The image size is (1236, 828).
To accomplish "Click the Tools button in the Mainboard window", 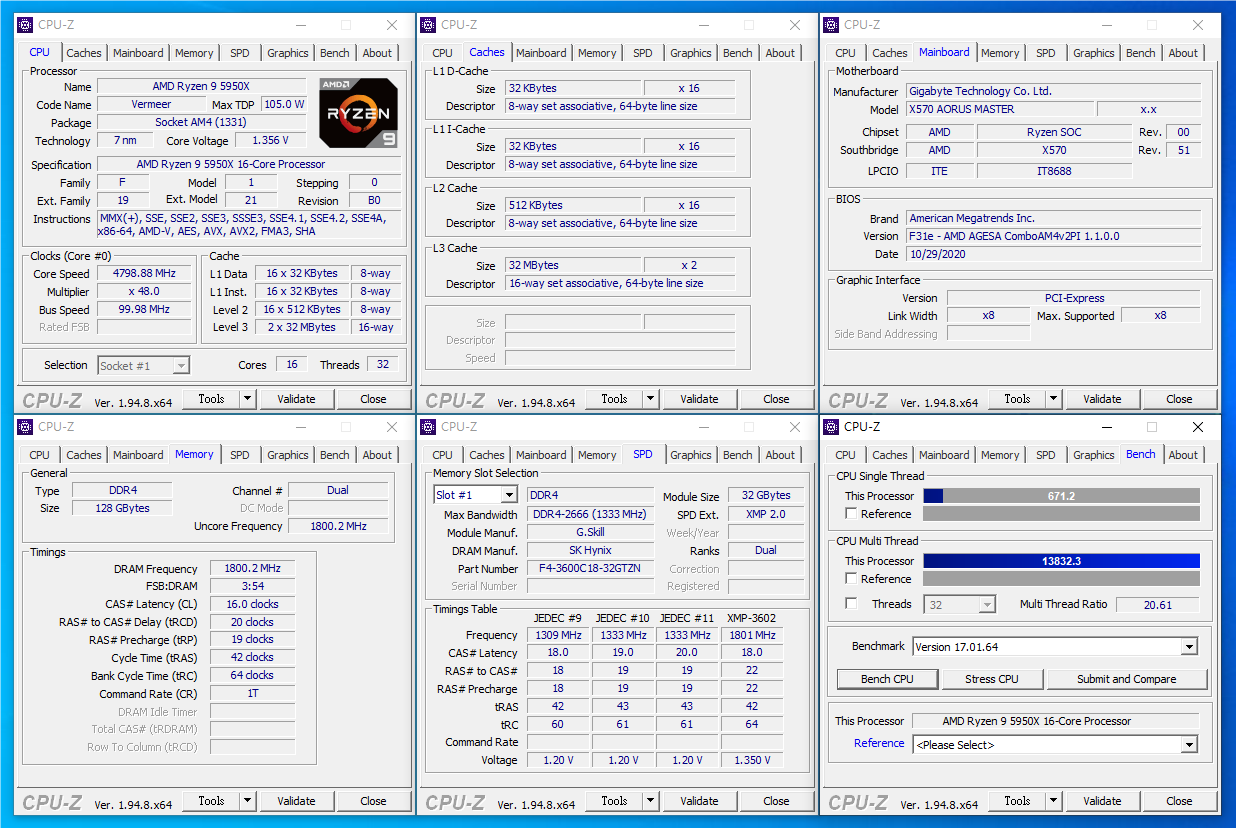I will (1017, 399).
